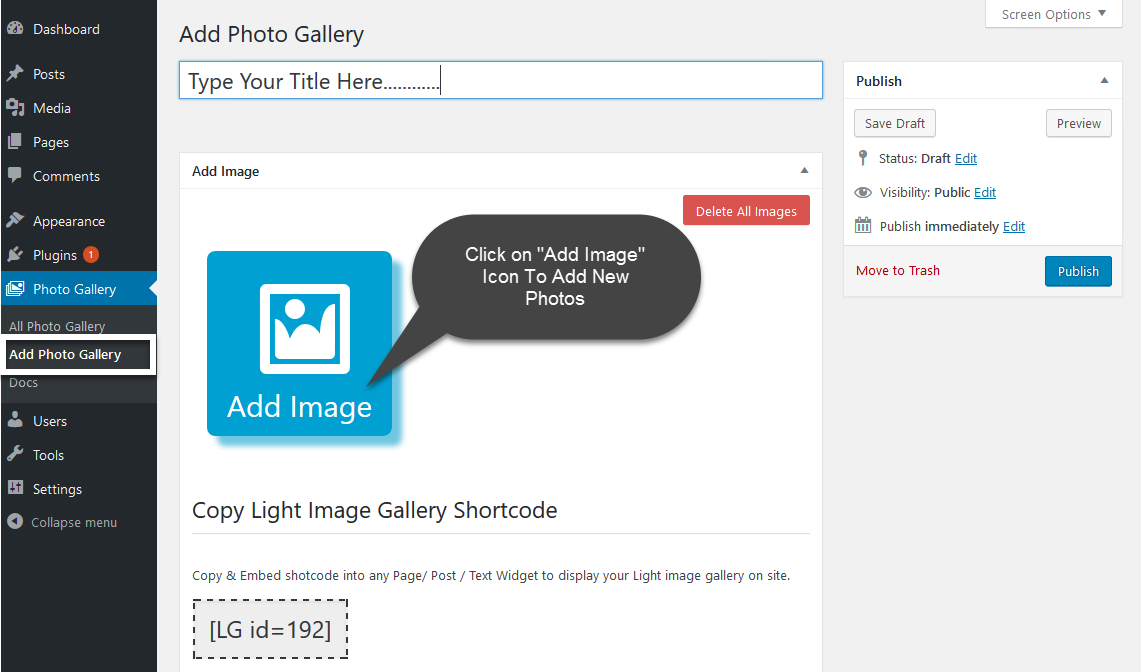
Task: Click the Media icon in sidebar
Action: tap(15, 108)
